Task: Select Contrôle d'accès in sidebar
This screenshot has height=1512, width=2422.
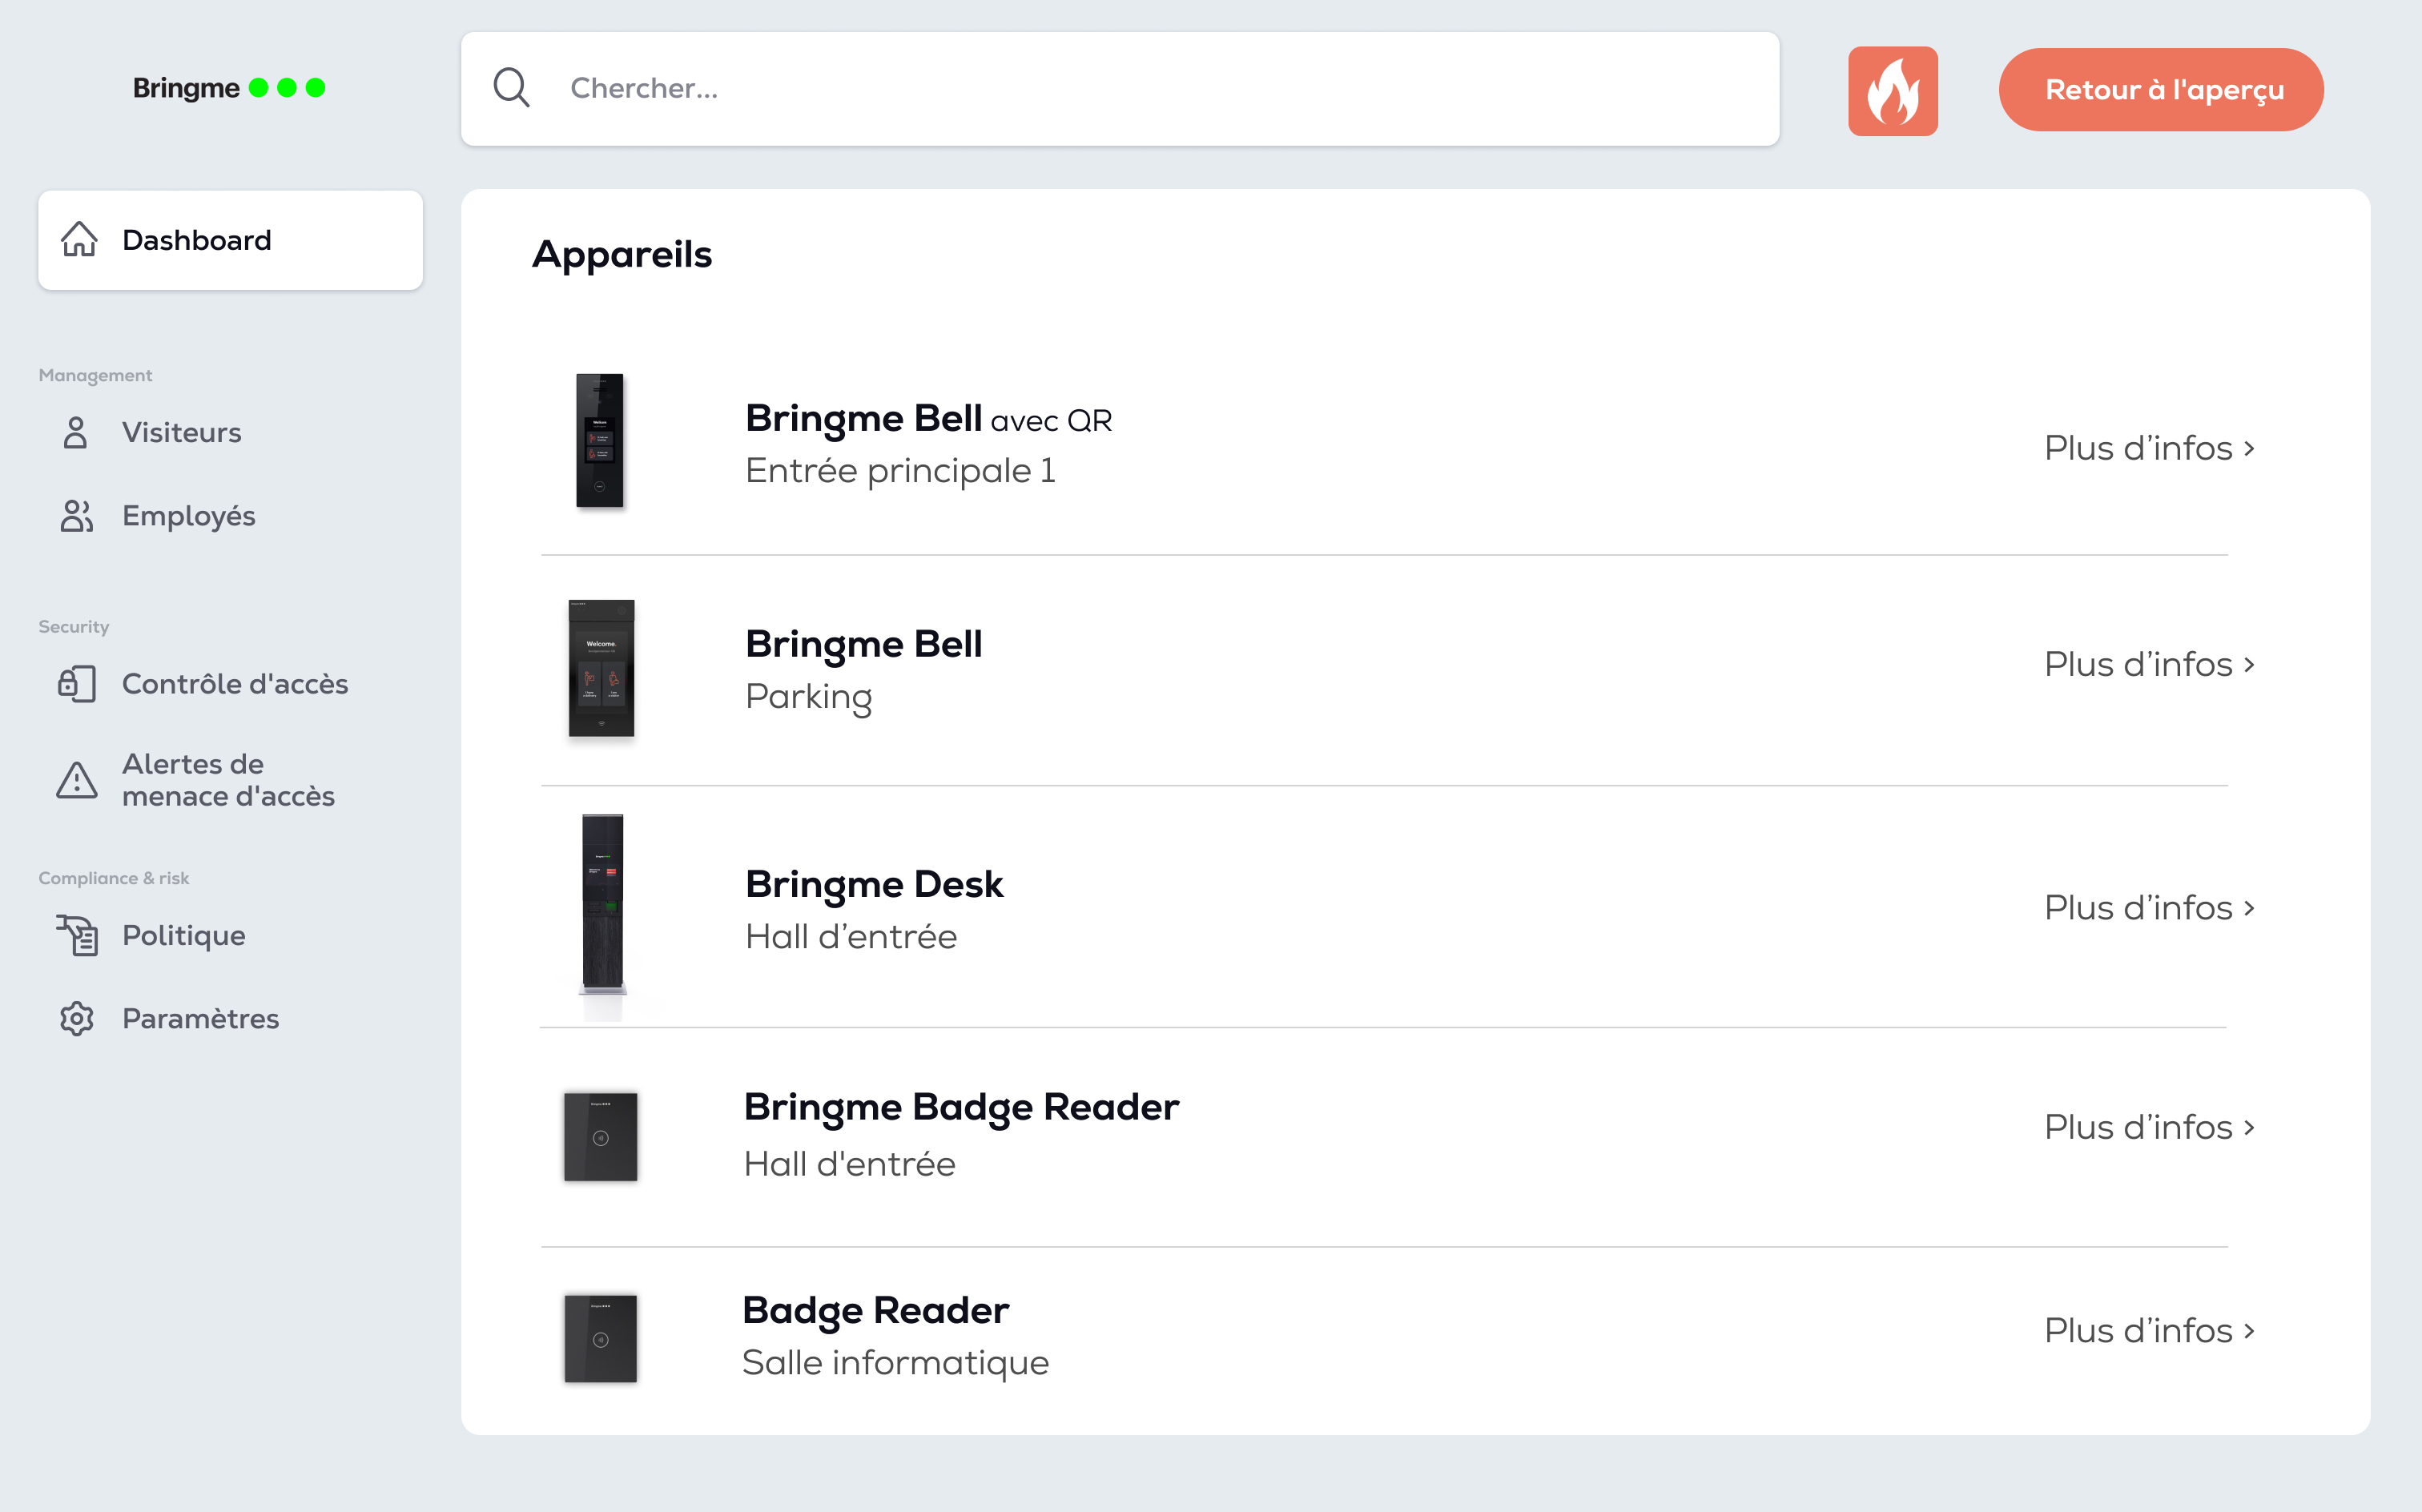Action: pos(235,684)
